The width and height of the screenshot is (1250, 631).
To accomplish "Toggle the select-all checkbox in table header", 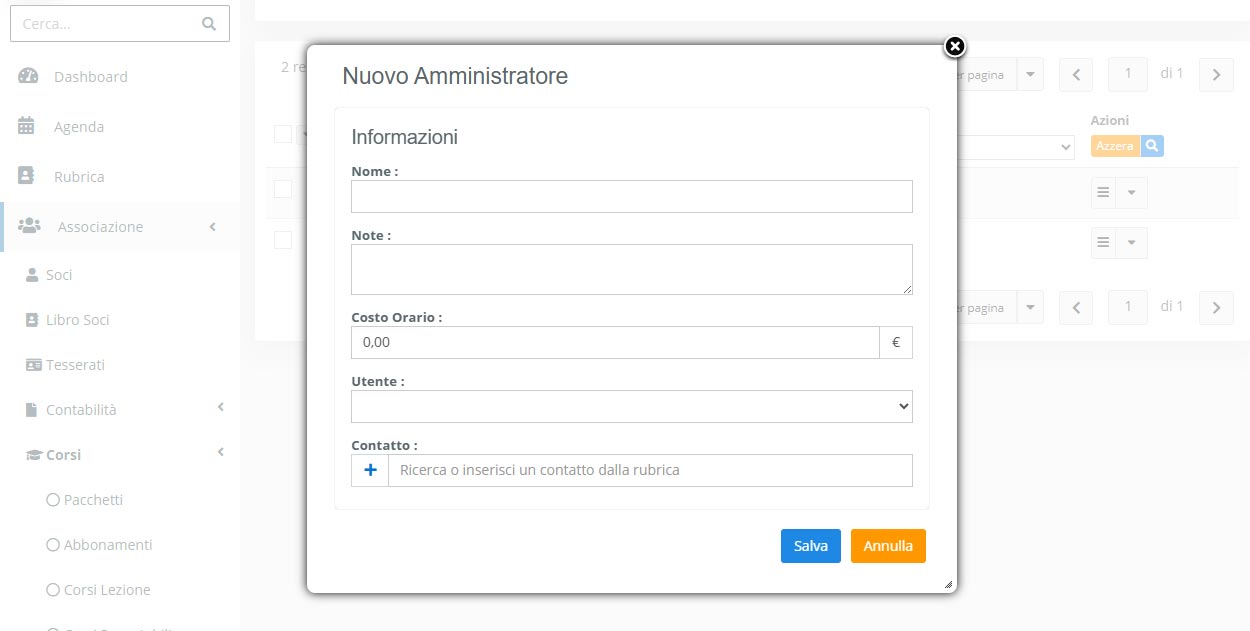I will (283, 134).
